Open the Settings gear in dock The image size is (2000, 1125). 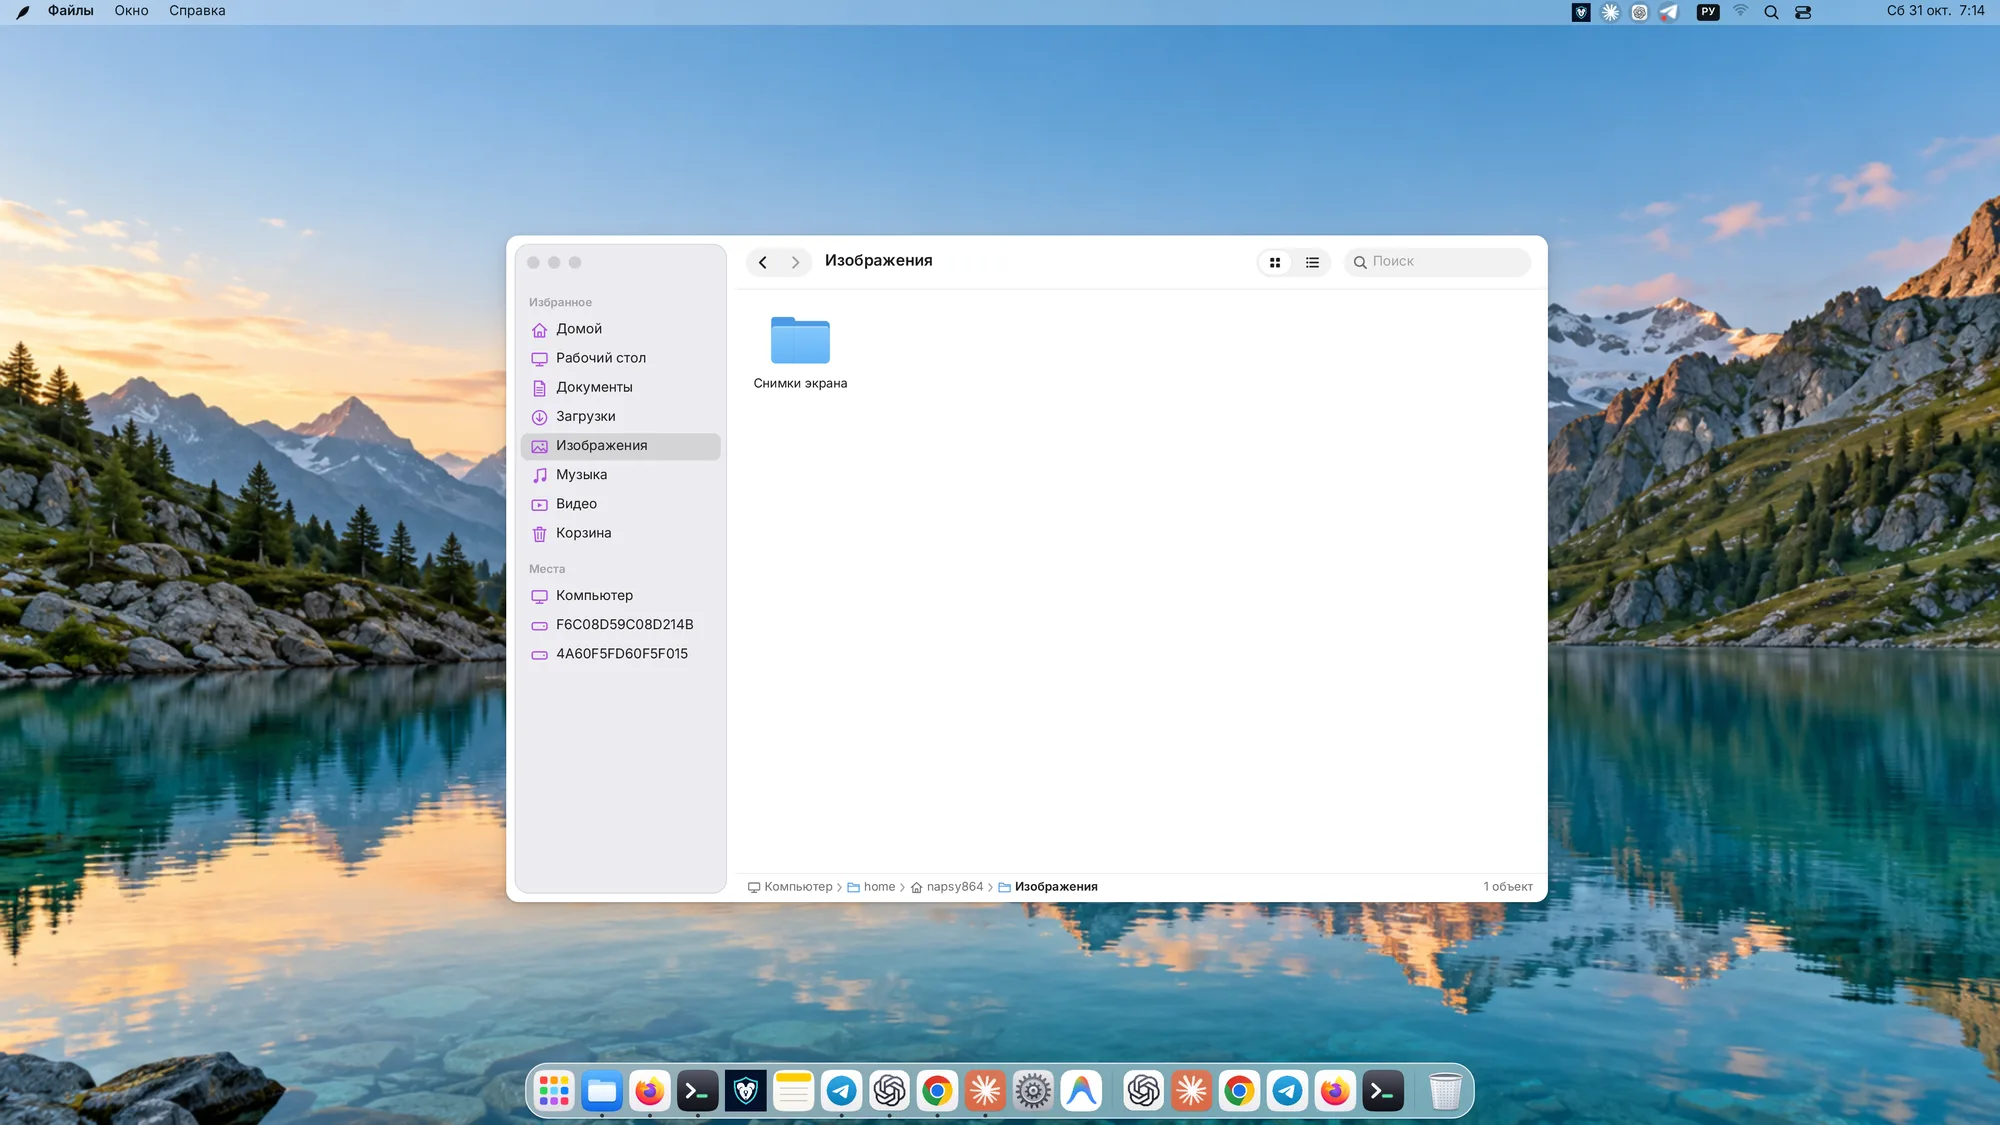[x=1033, y=1091]
